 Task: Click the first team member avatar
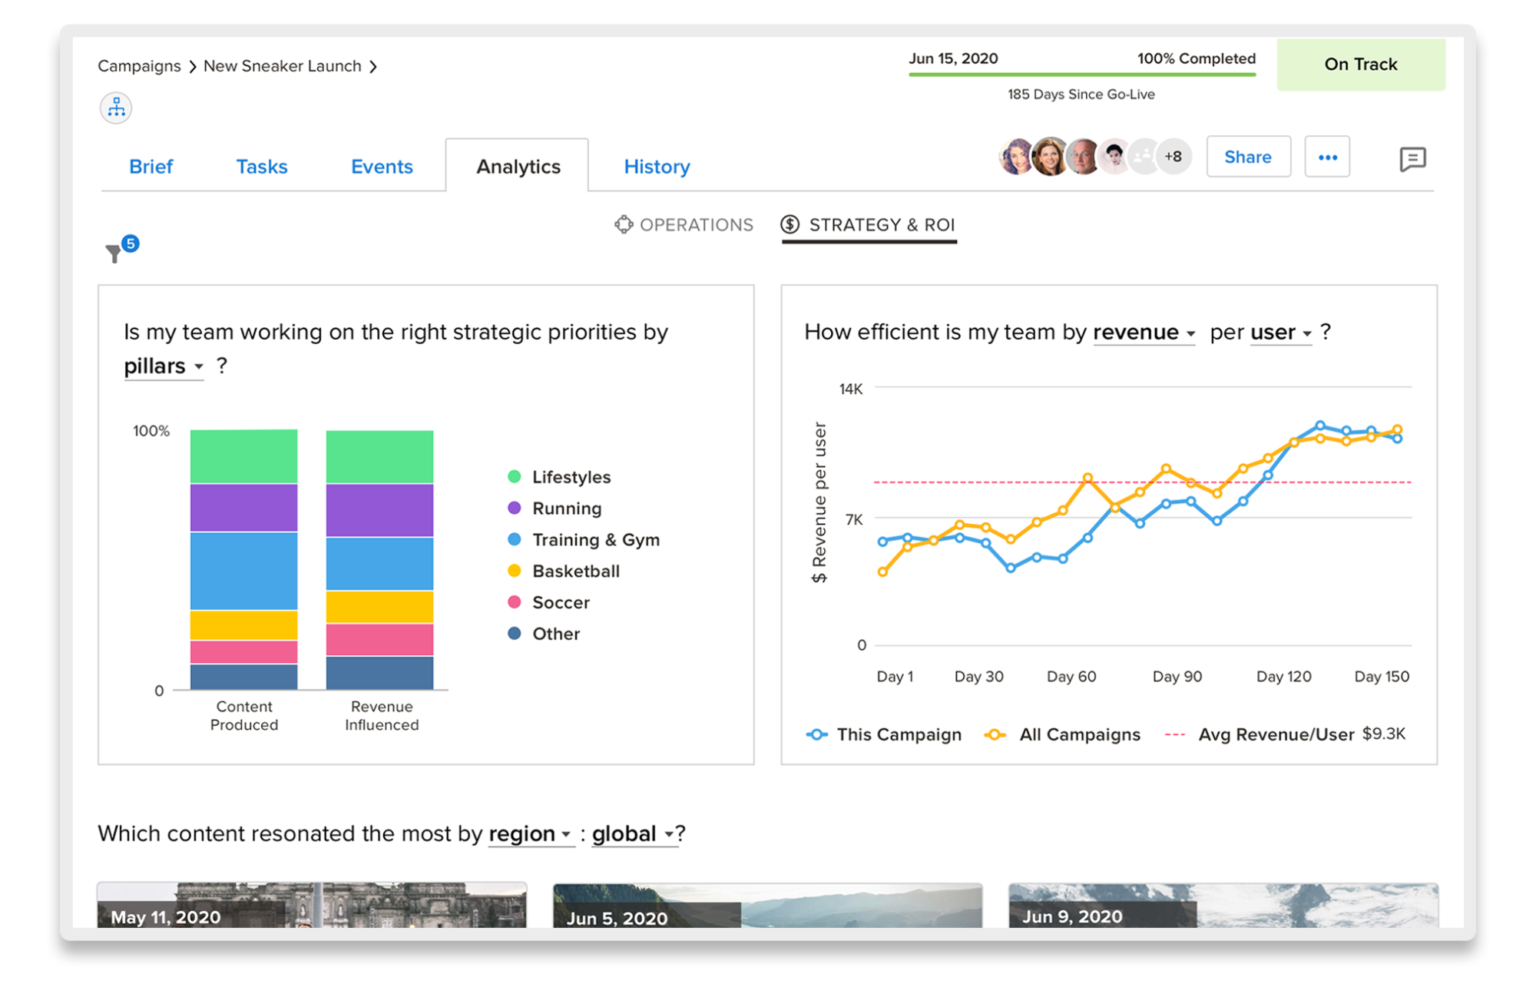tap(1017, 157)
